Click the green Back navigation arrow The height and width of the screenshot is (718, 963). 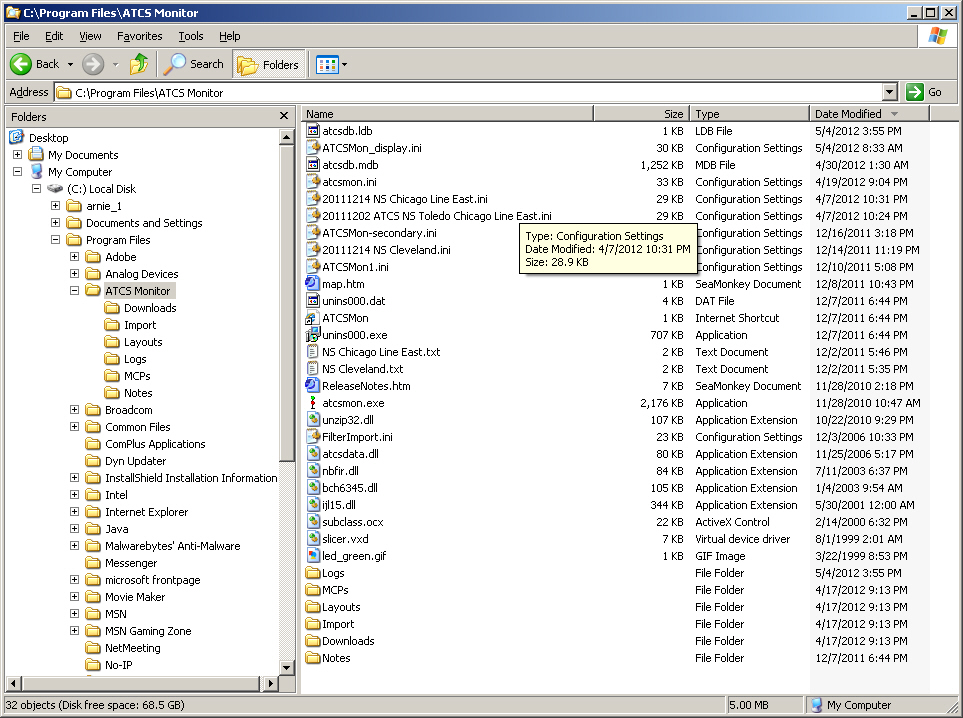(21, 63)
